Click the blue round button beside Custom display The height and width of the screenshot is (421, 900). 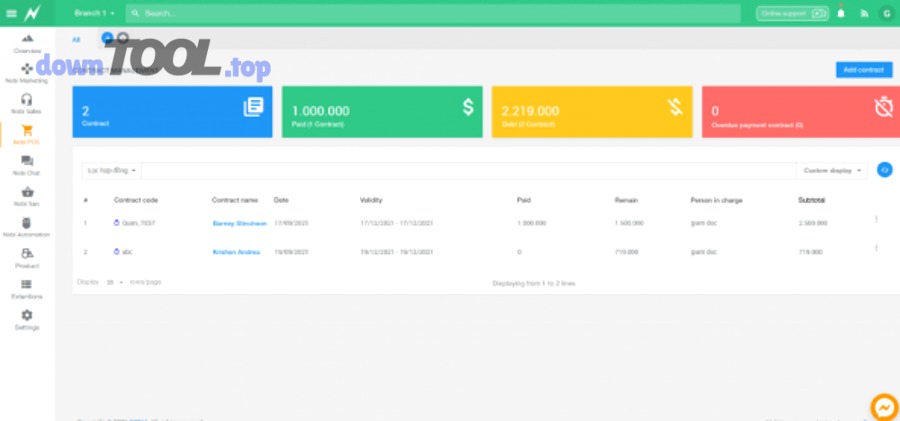coord(884,170)
